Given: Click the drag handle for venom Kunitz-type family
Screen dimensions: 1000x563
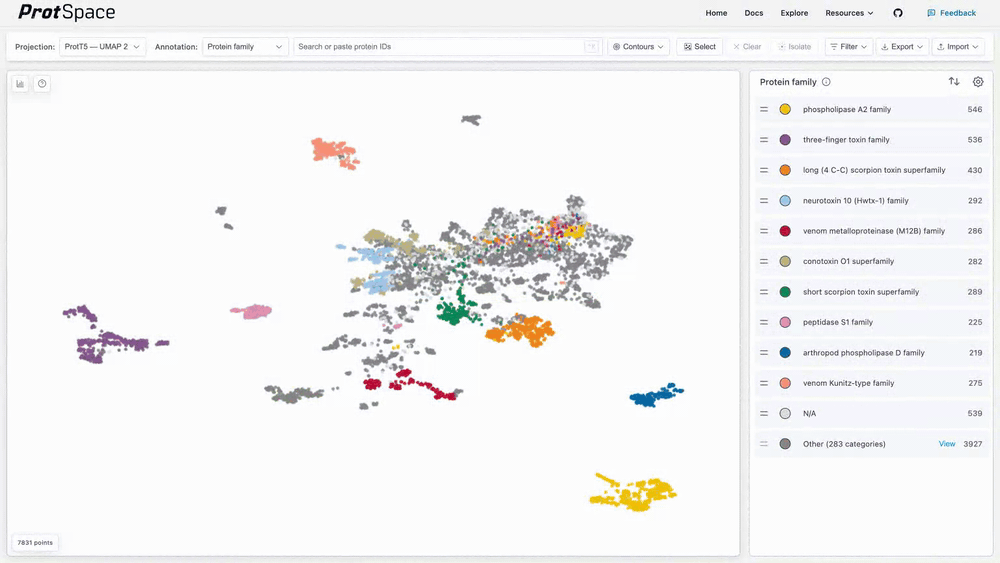Looking at the screenshot, I should click(764, 383).
